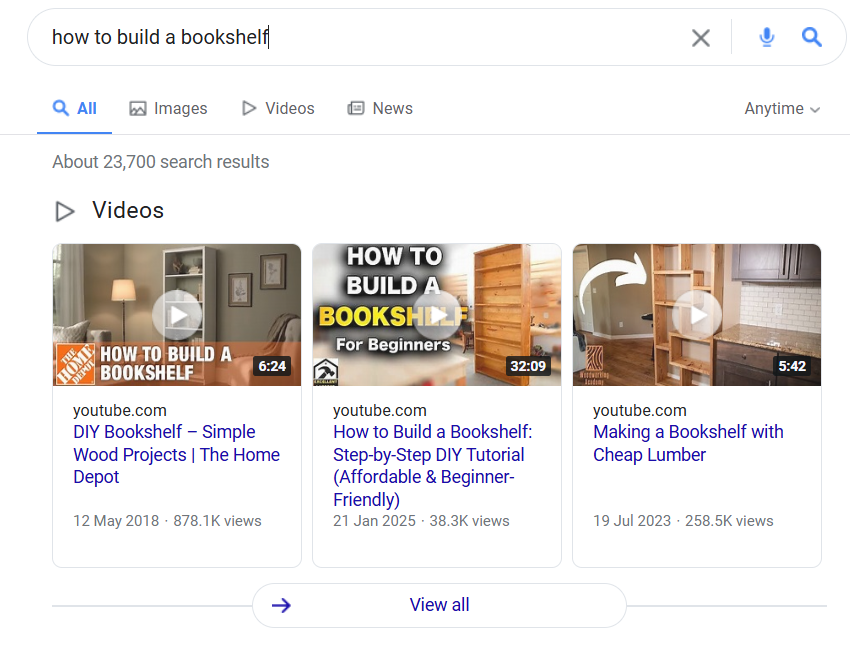The image size is (850, 647).
Task: Click the View all videos button
Action: pyautogui.click(x=439, y=605)
